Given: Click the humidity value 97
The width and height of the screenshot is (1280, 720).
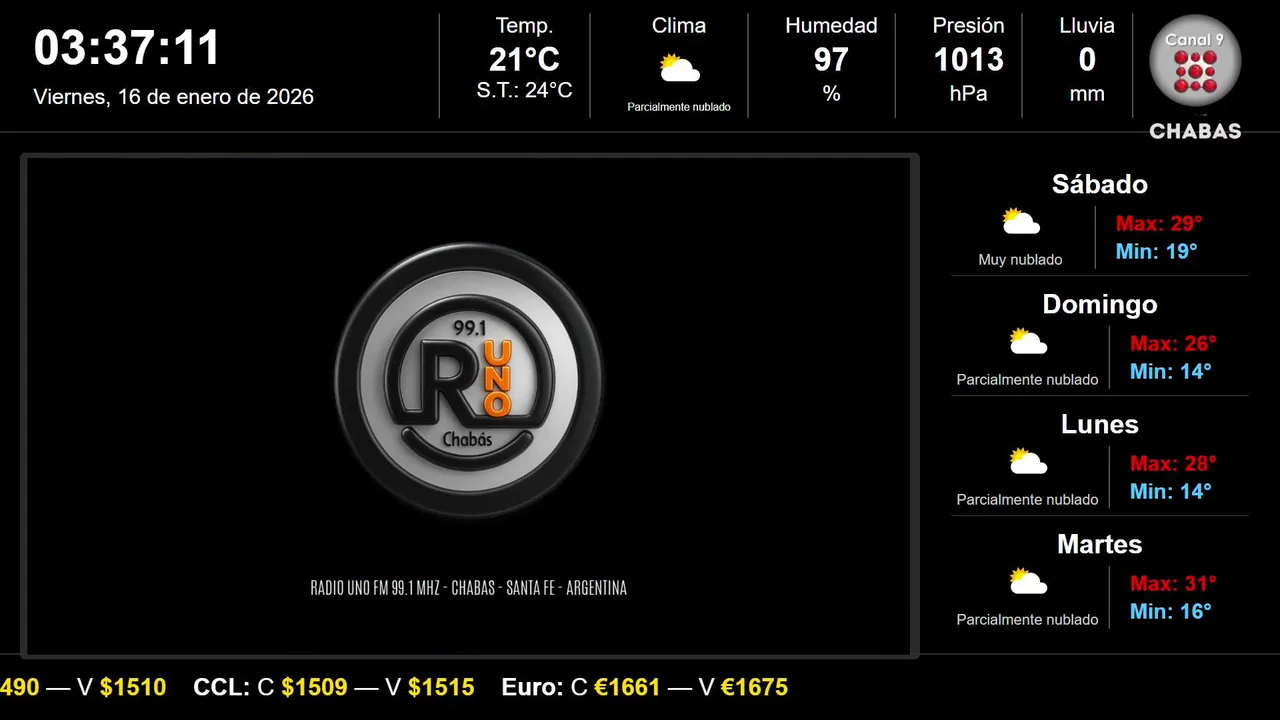Looking at the screenshot, I should [831, 60].
